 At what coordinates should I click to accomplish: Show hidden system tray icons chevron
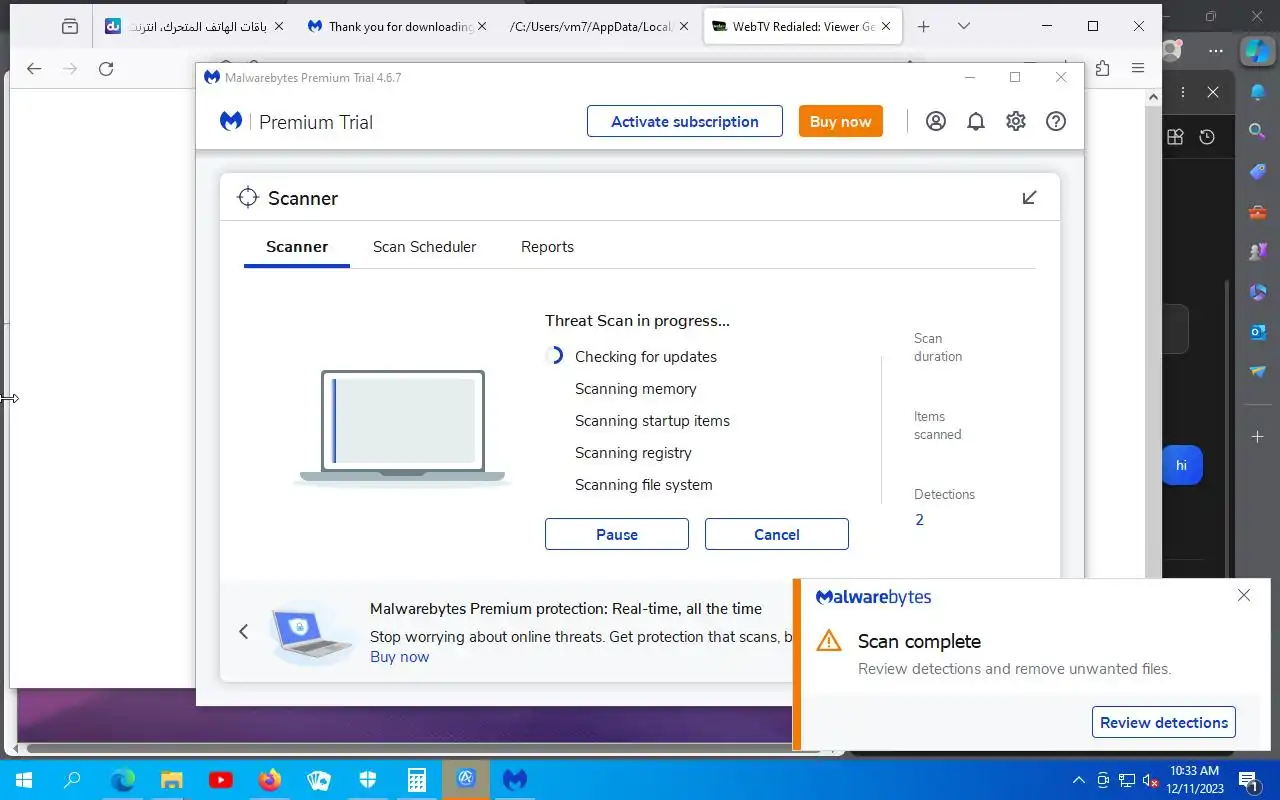(1078, 780)
